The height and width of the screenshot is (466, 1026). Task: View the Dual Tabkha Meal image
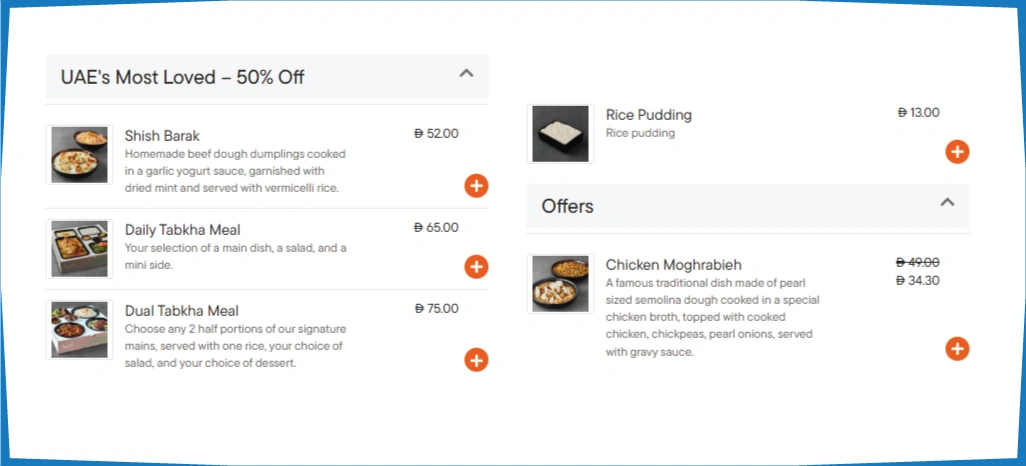79,329
